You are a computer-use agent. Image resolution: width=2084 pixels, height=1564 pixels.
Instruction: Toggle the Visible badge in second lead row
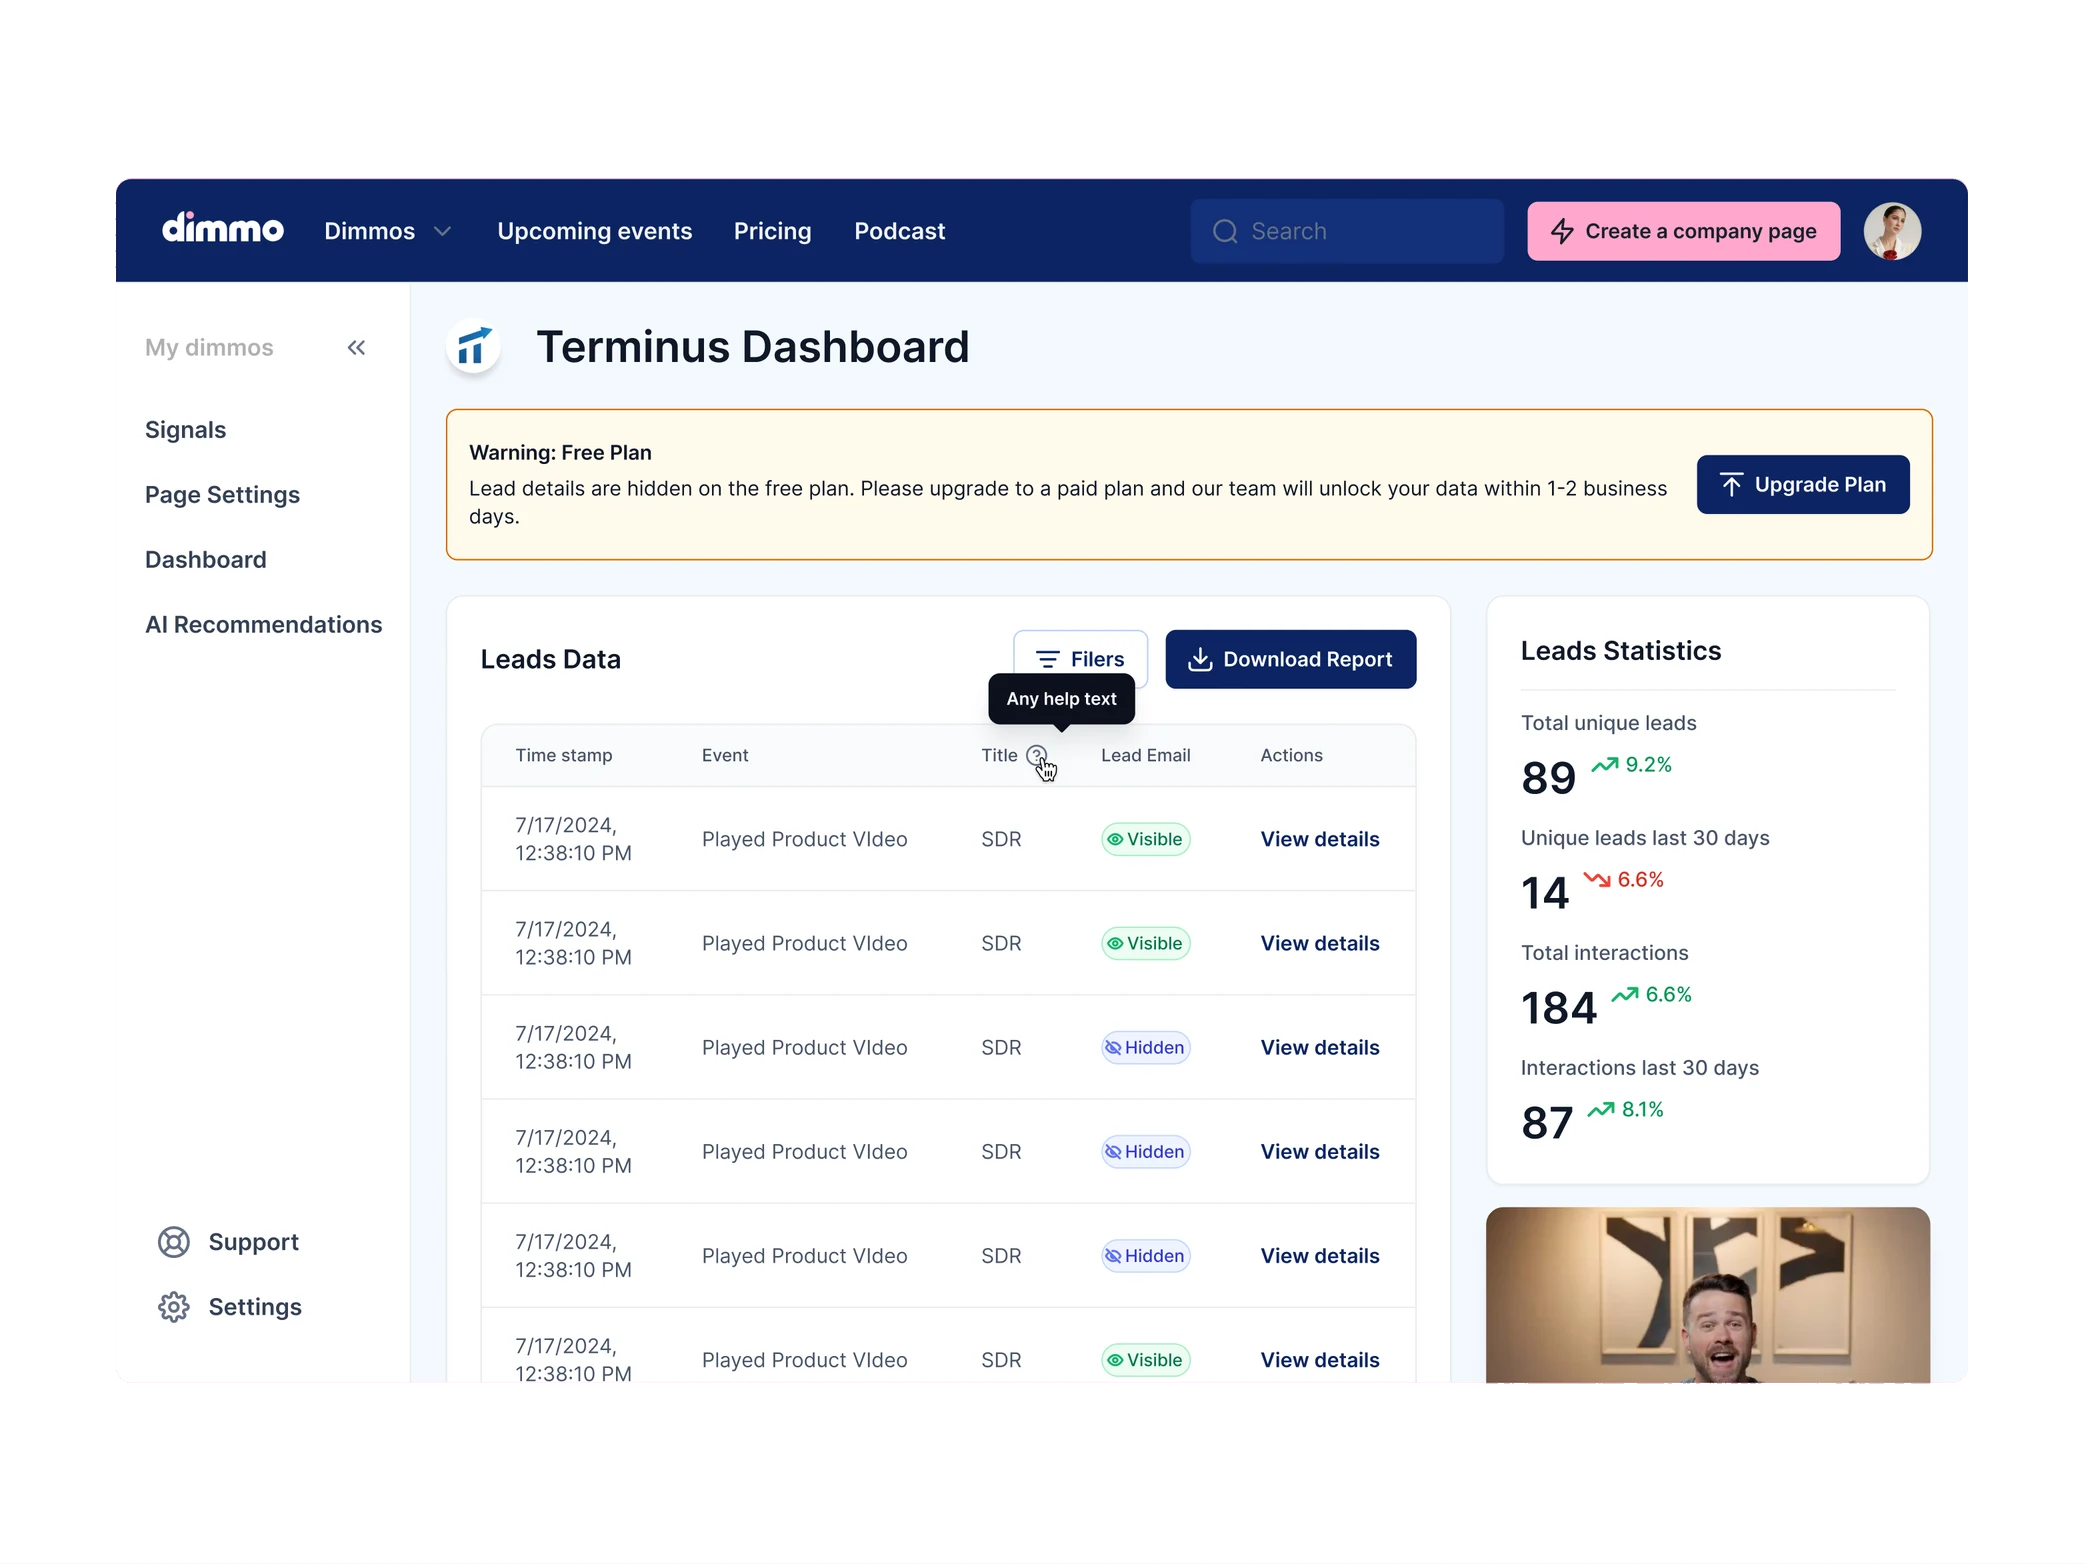1146,943
